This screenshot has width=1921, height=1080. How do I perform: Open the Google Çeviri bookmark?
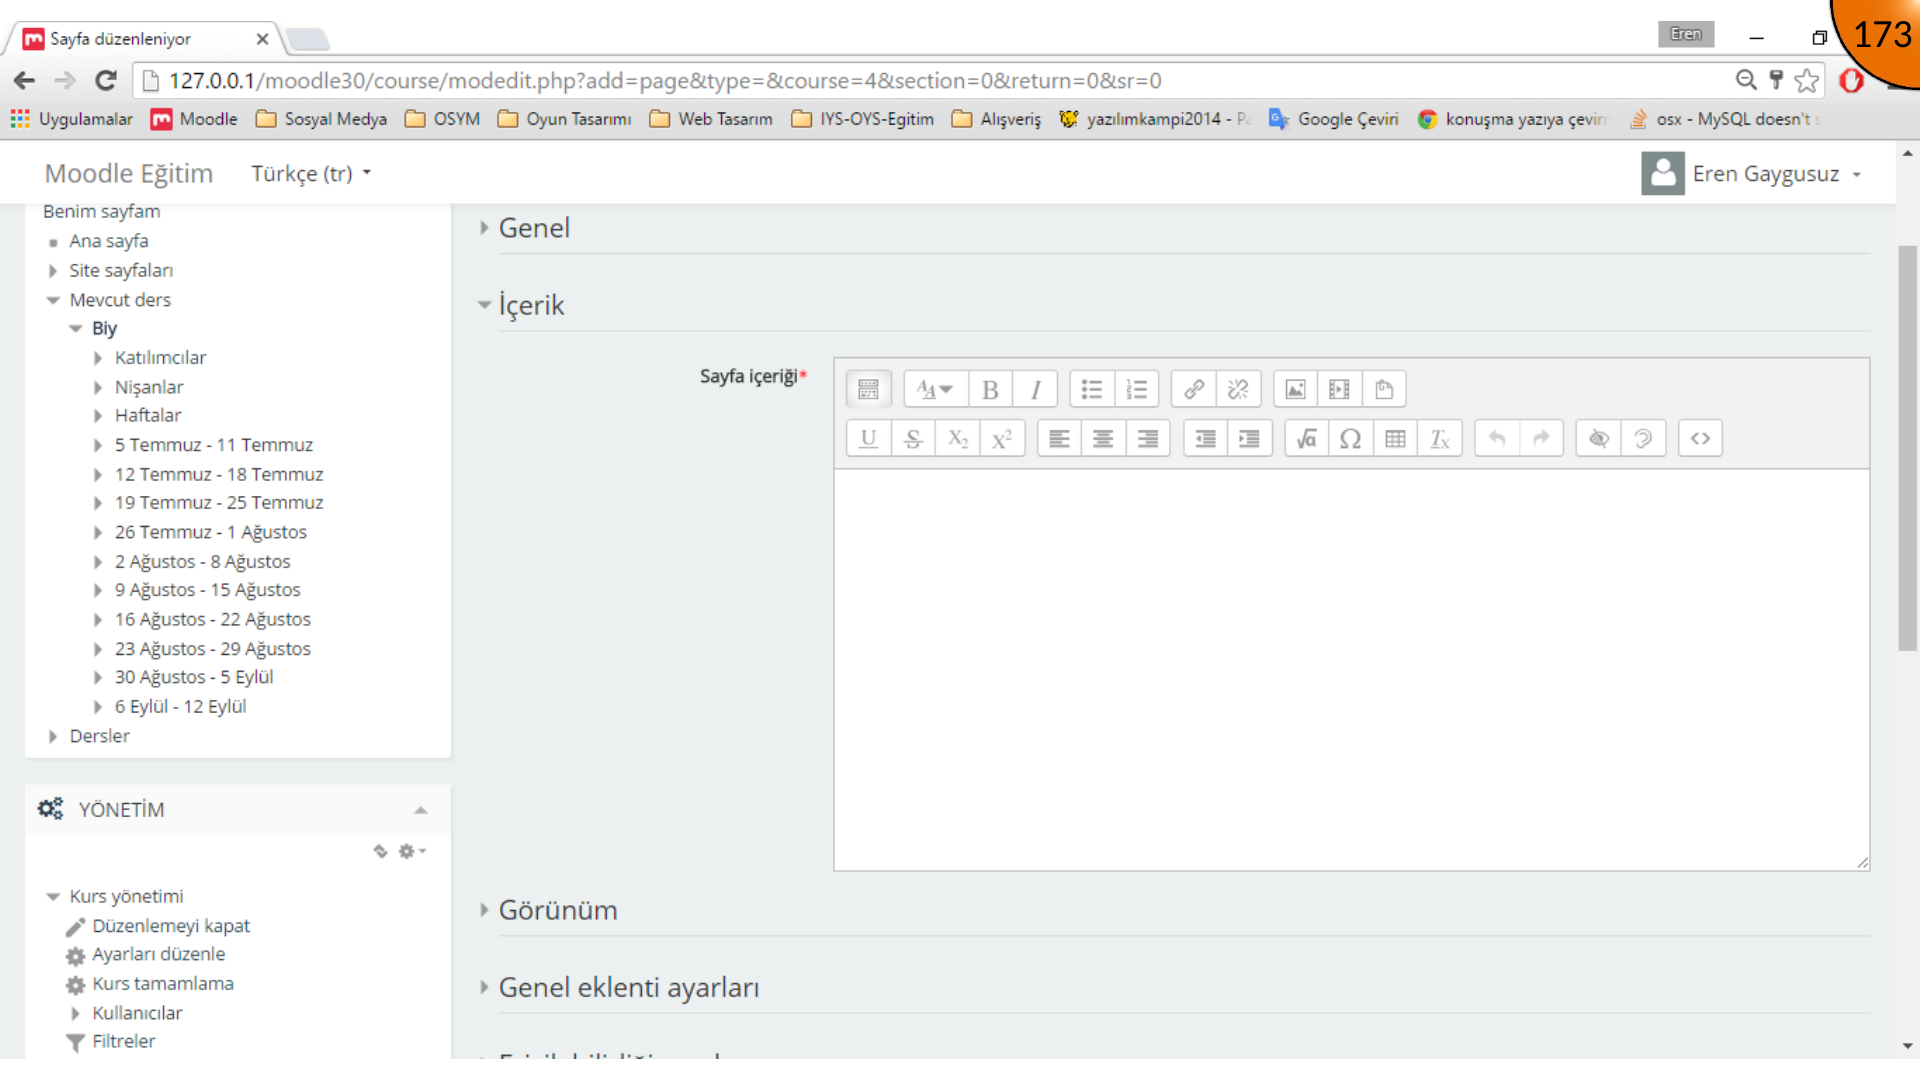point(1333,119)
